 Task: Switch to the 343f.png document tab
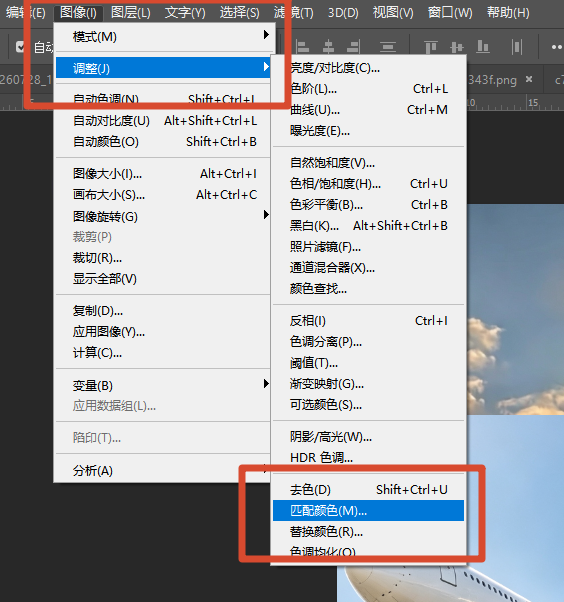(493, 80)
